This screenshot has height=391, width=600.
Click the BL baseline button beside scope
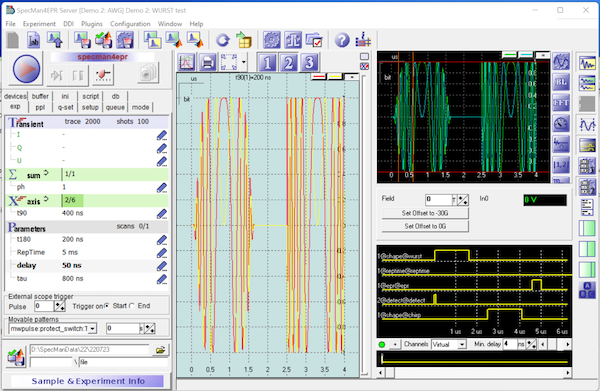click(561, 82)
